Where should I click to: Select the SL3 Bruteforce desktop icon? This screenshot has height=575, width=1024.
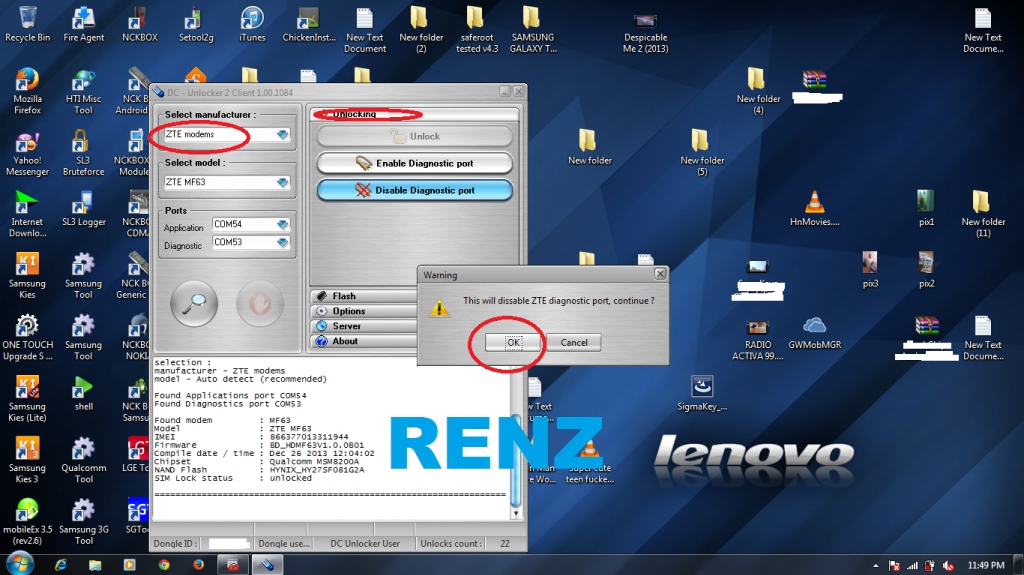[84, 153]
